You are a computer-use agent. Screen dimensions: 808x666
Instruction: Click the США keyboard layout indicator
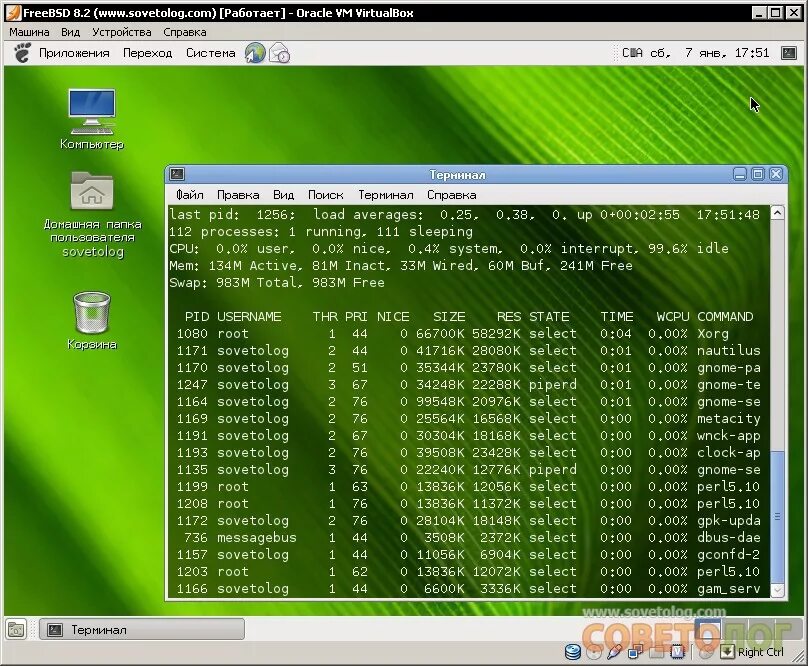pyautogui.click(x=632, y=53)
